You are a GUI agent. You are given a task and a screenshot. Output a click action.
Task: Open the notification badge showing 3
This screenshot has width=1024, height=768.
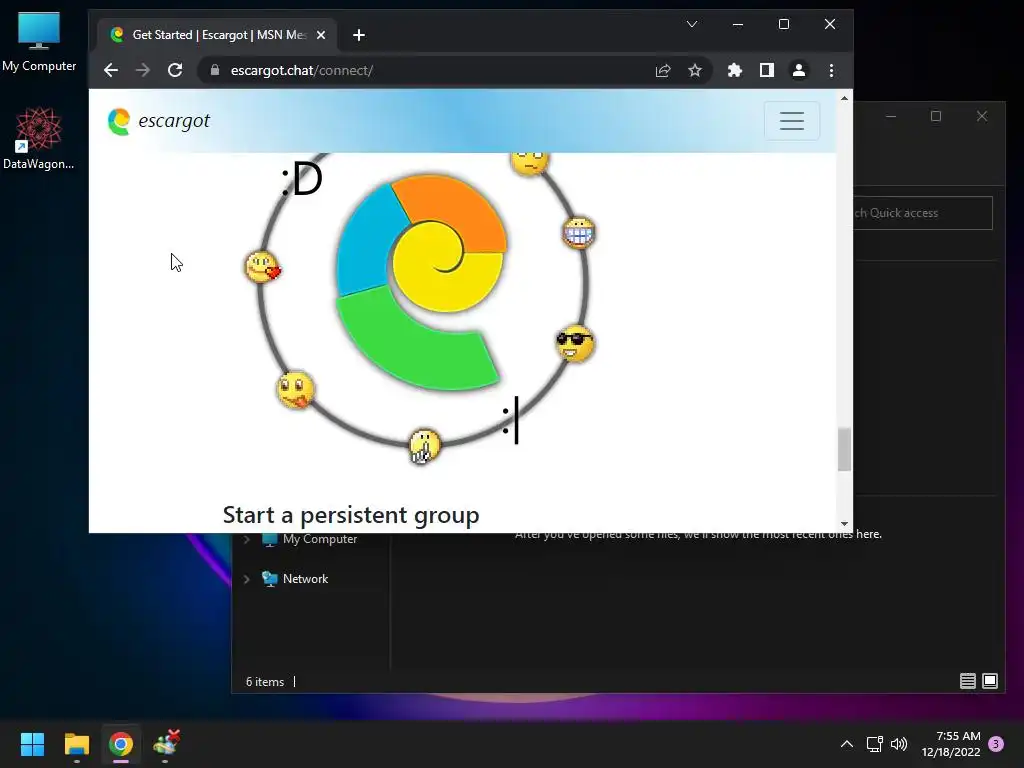pos(996,744)
